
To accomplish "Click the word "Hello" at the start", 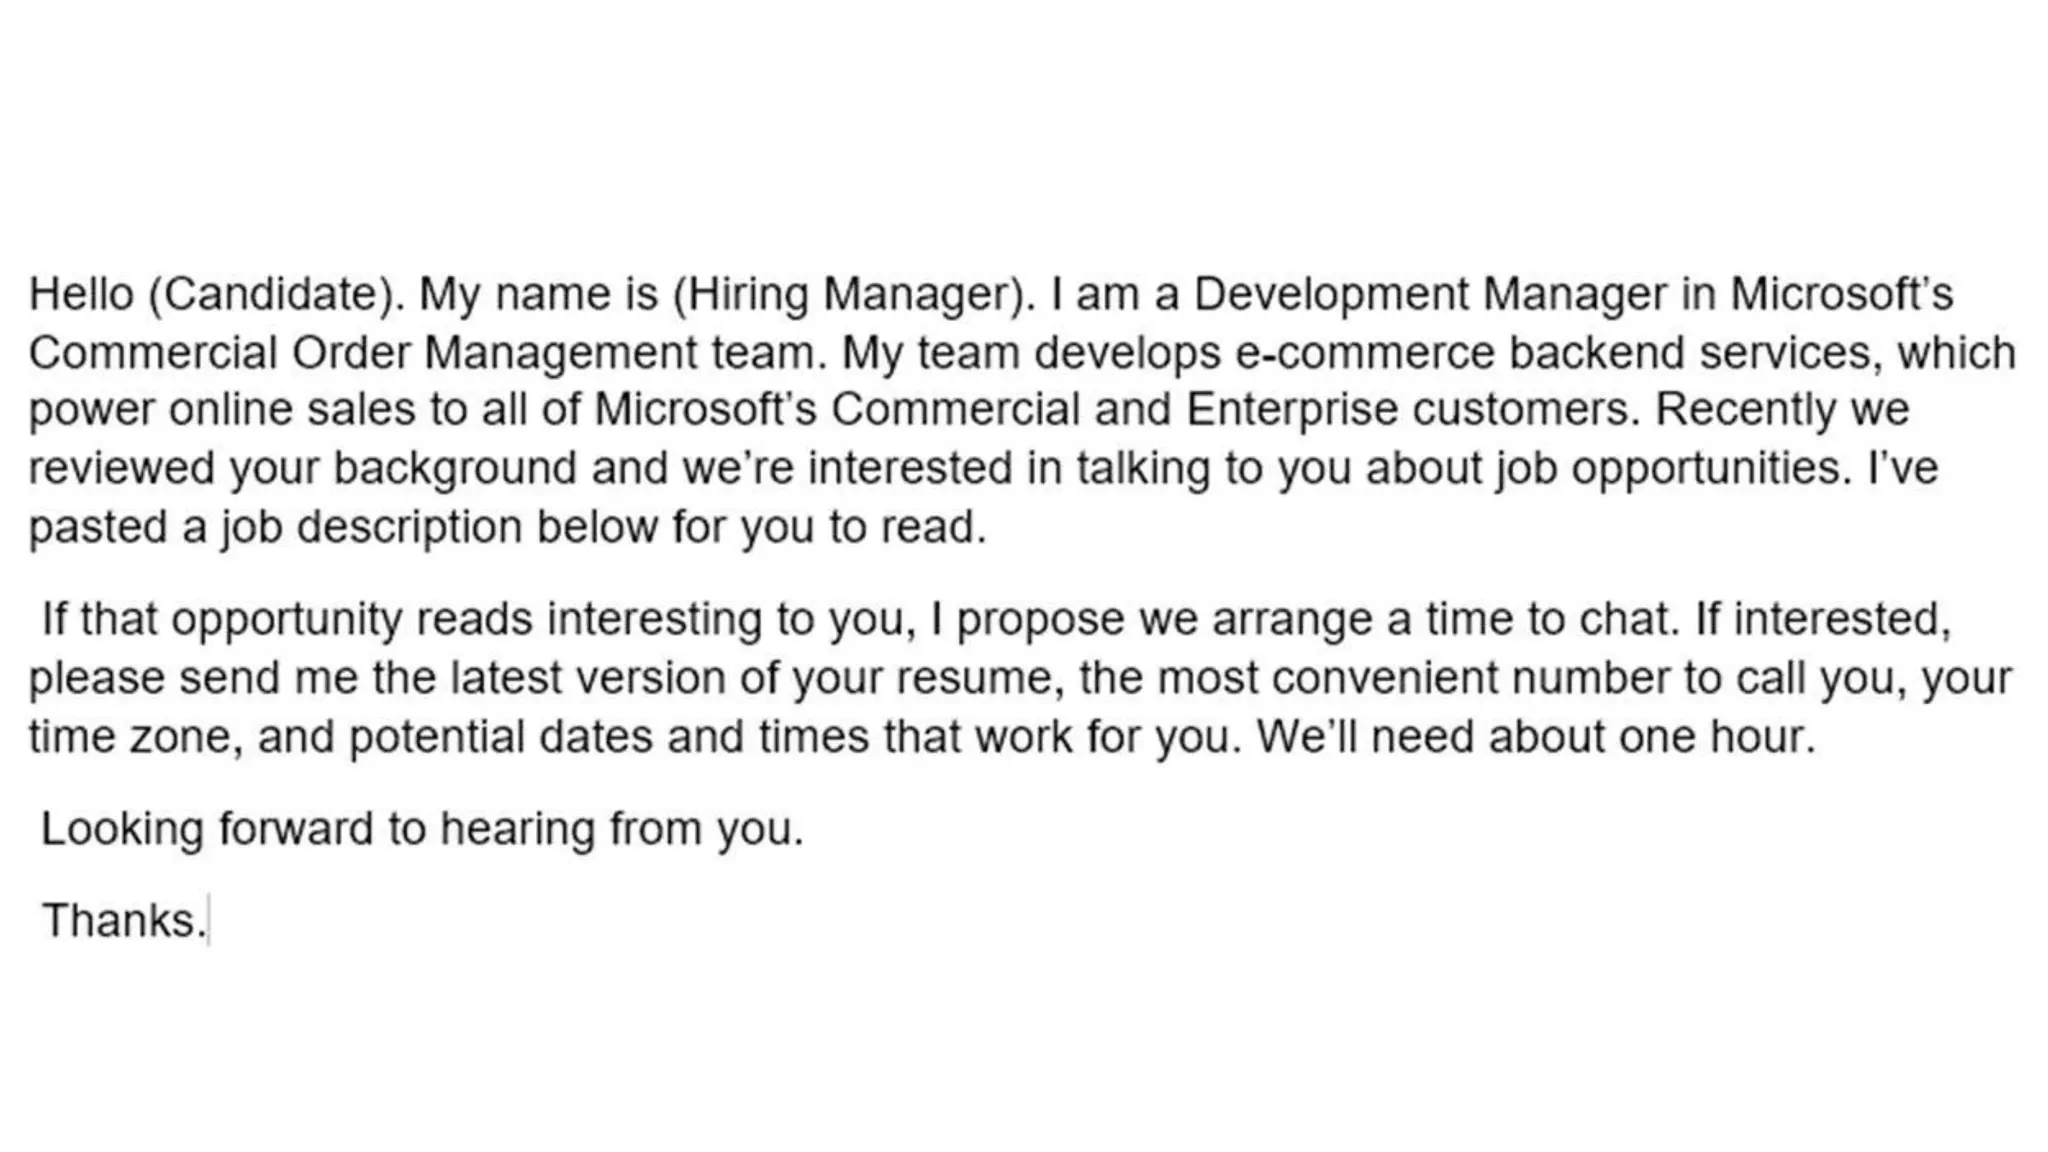I will click(x=81, y=294).
